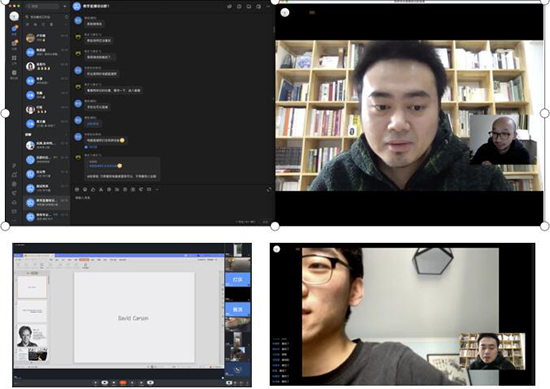Open the blue link in the quoted reply message
This screenshot has height=389, width=550.
[103, 166]
